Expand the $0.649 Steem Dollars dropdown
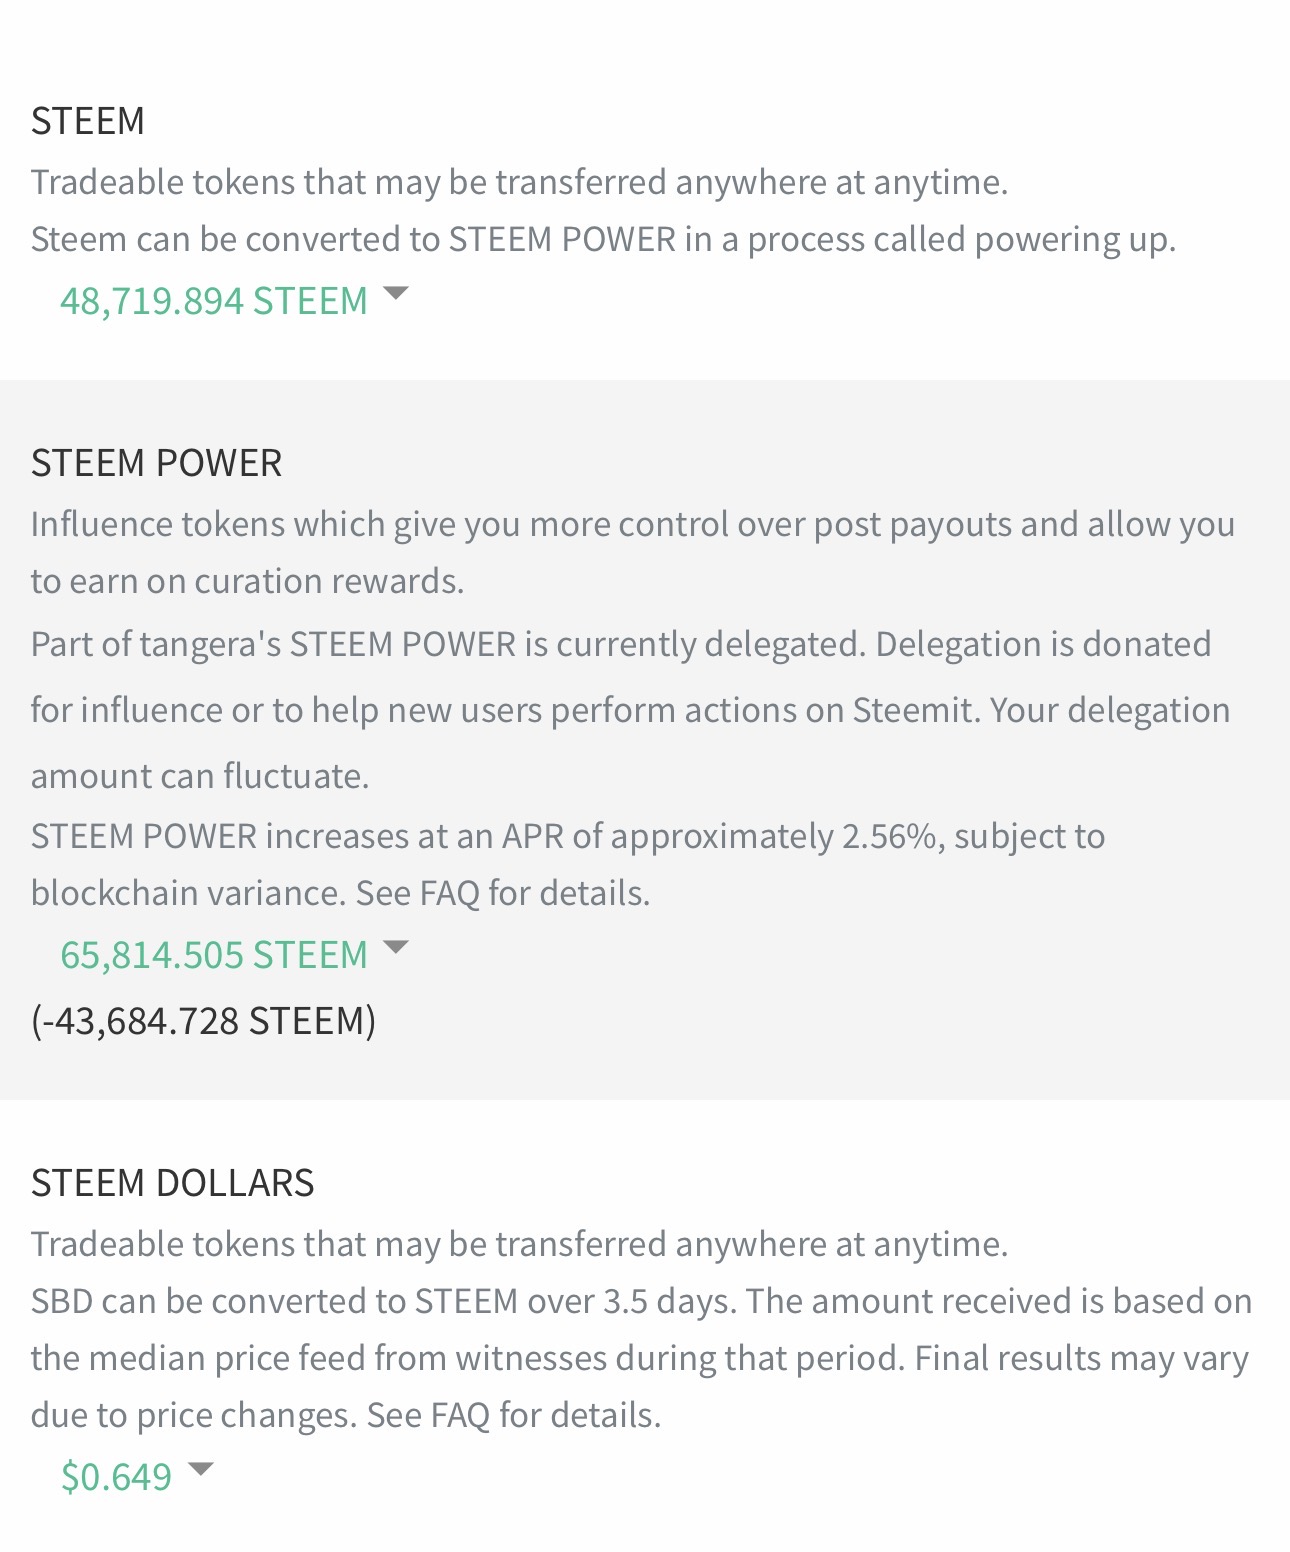Image resolution: width=1290 pixels, height=1552 pixels. pos(136,1476)
